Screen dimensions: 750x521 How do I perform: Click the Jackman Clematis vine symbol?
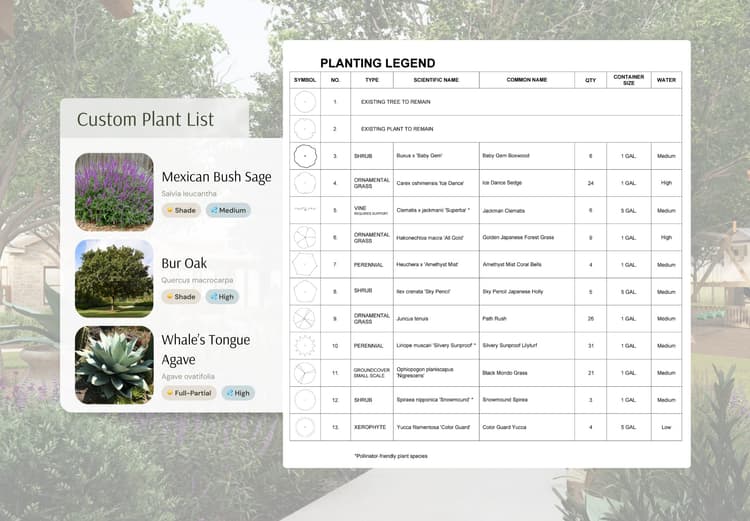tap(305, 210)
